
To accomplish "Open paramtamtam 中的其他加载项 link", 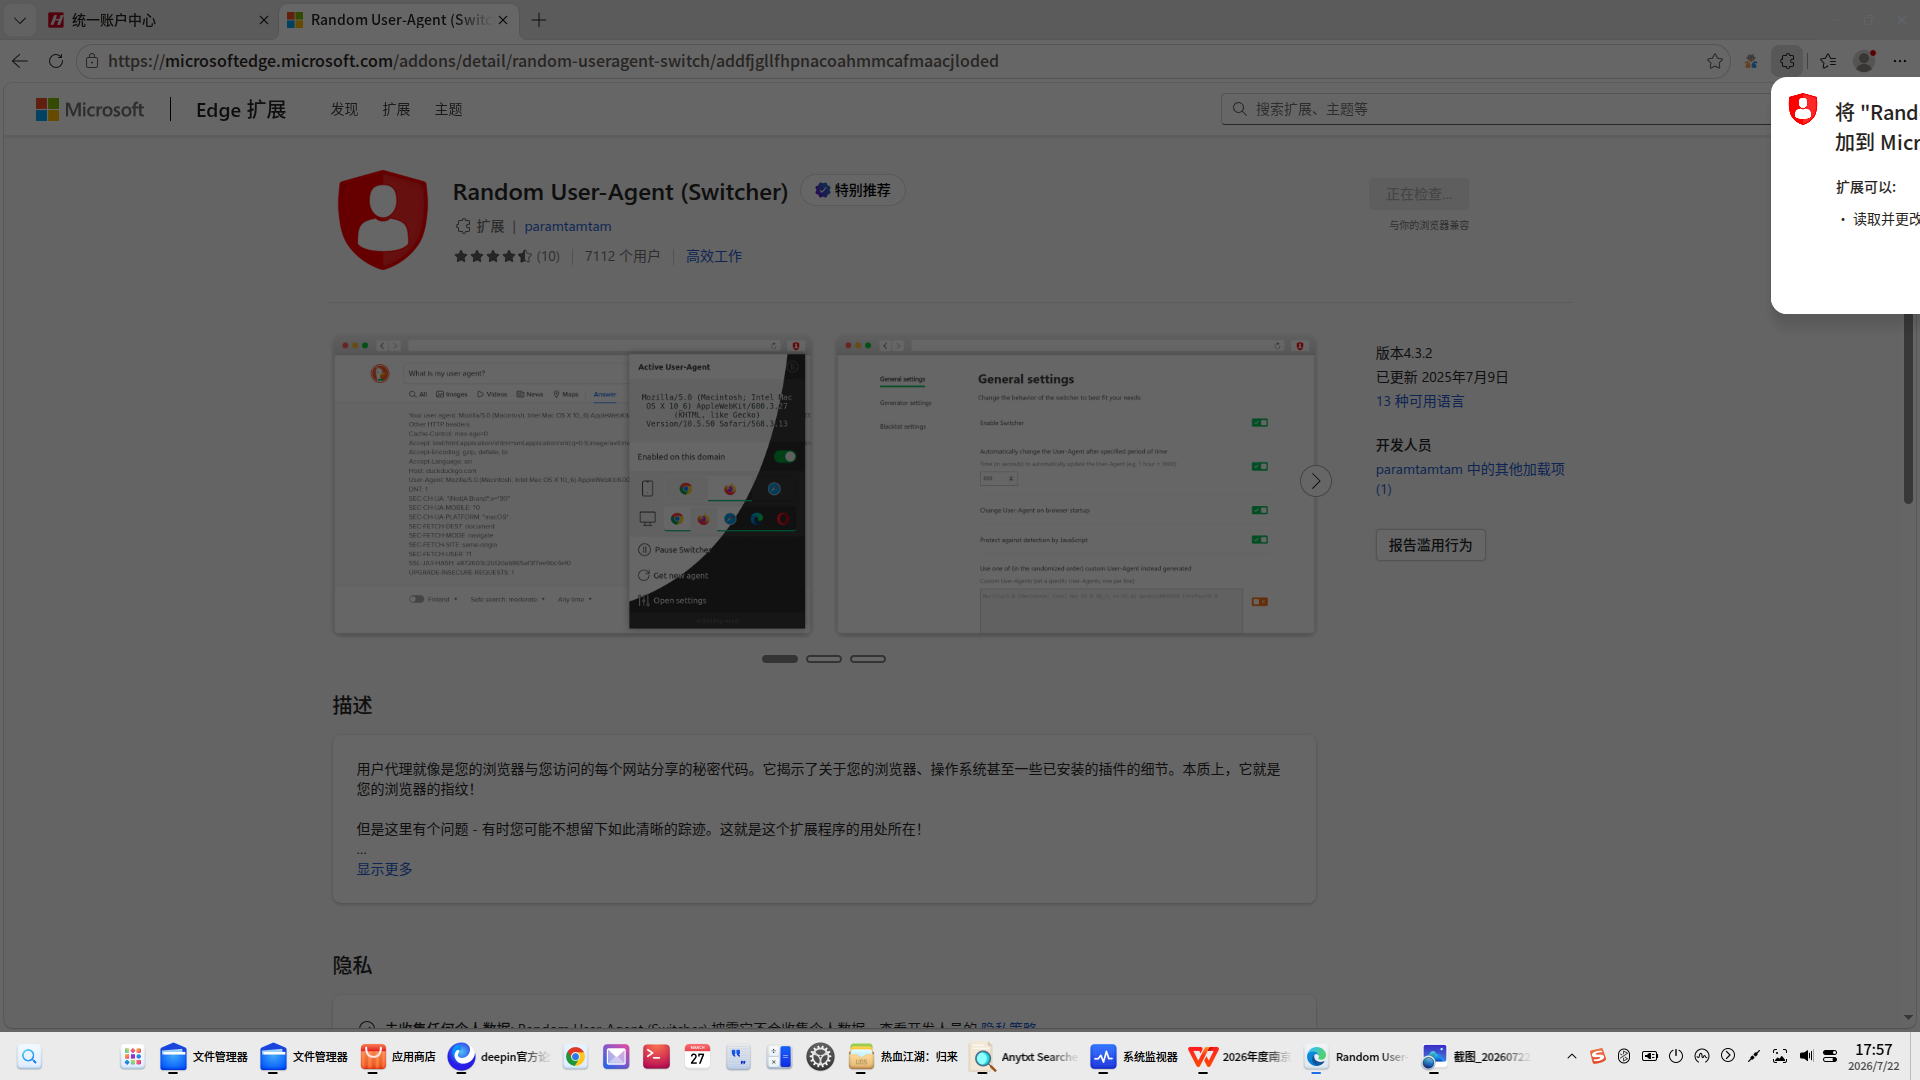I will click(x=1470, y=479).
